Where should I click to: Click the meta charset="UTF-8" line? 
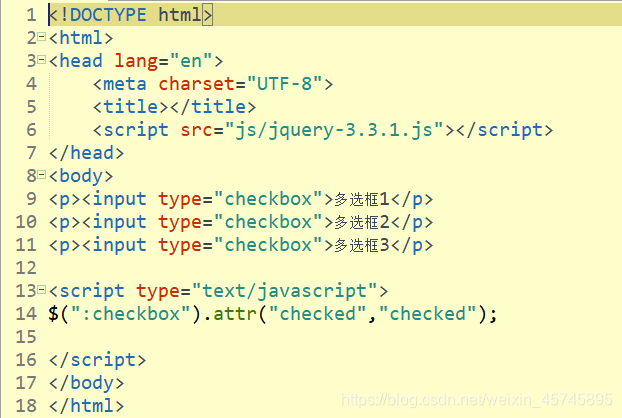click(213, 84)
